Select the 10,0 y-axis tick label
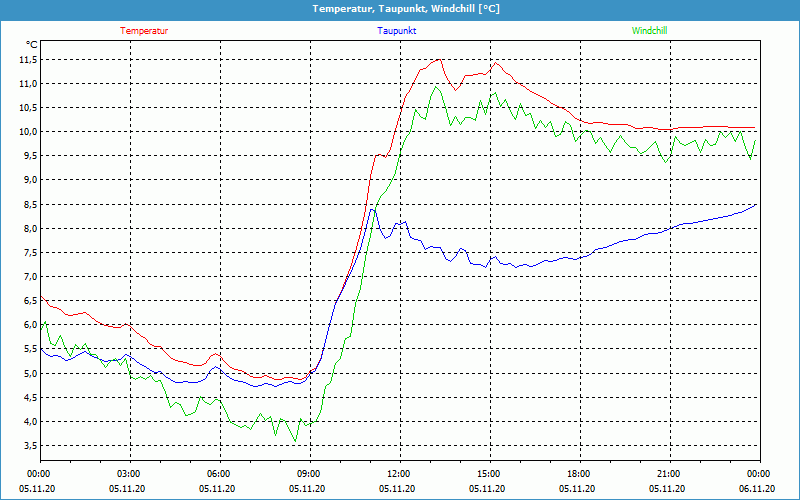 click(x=28, y=132)
